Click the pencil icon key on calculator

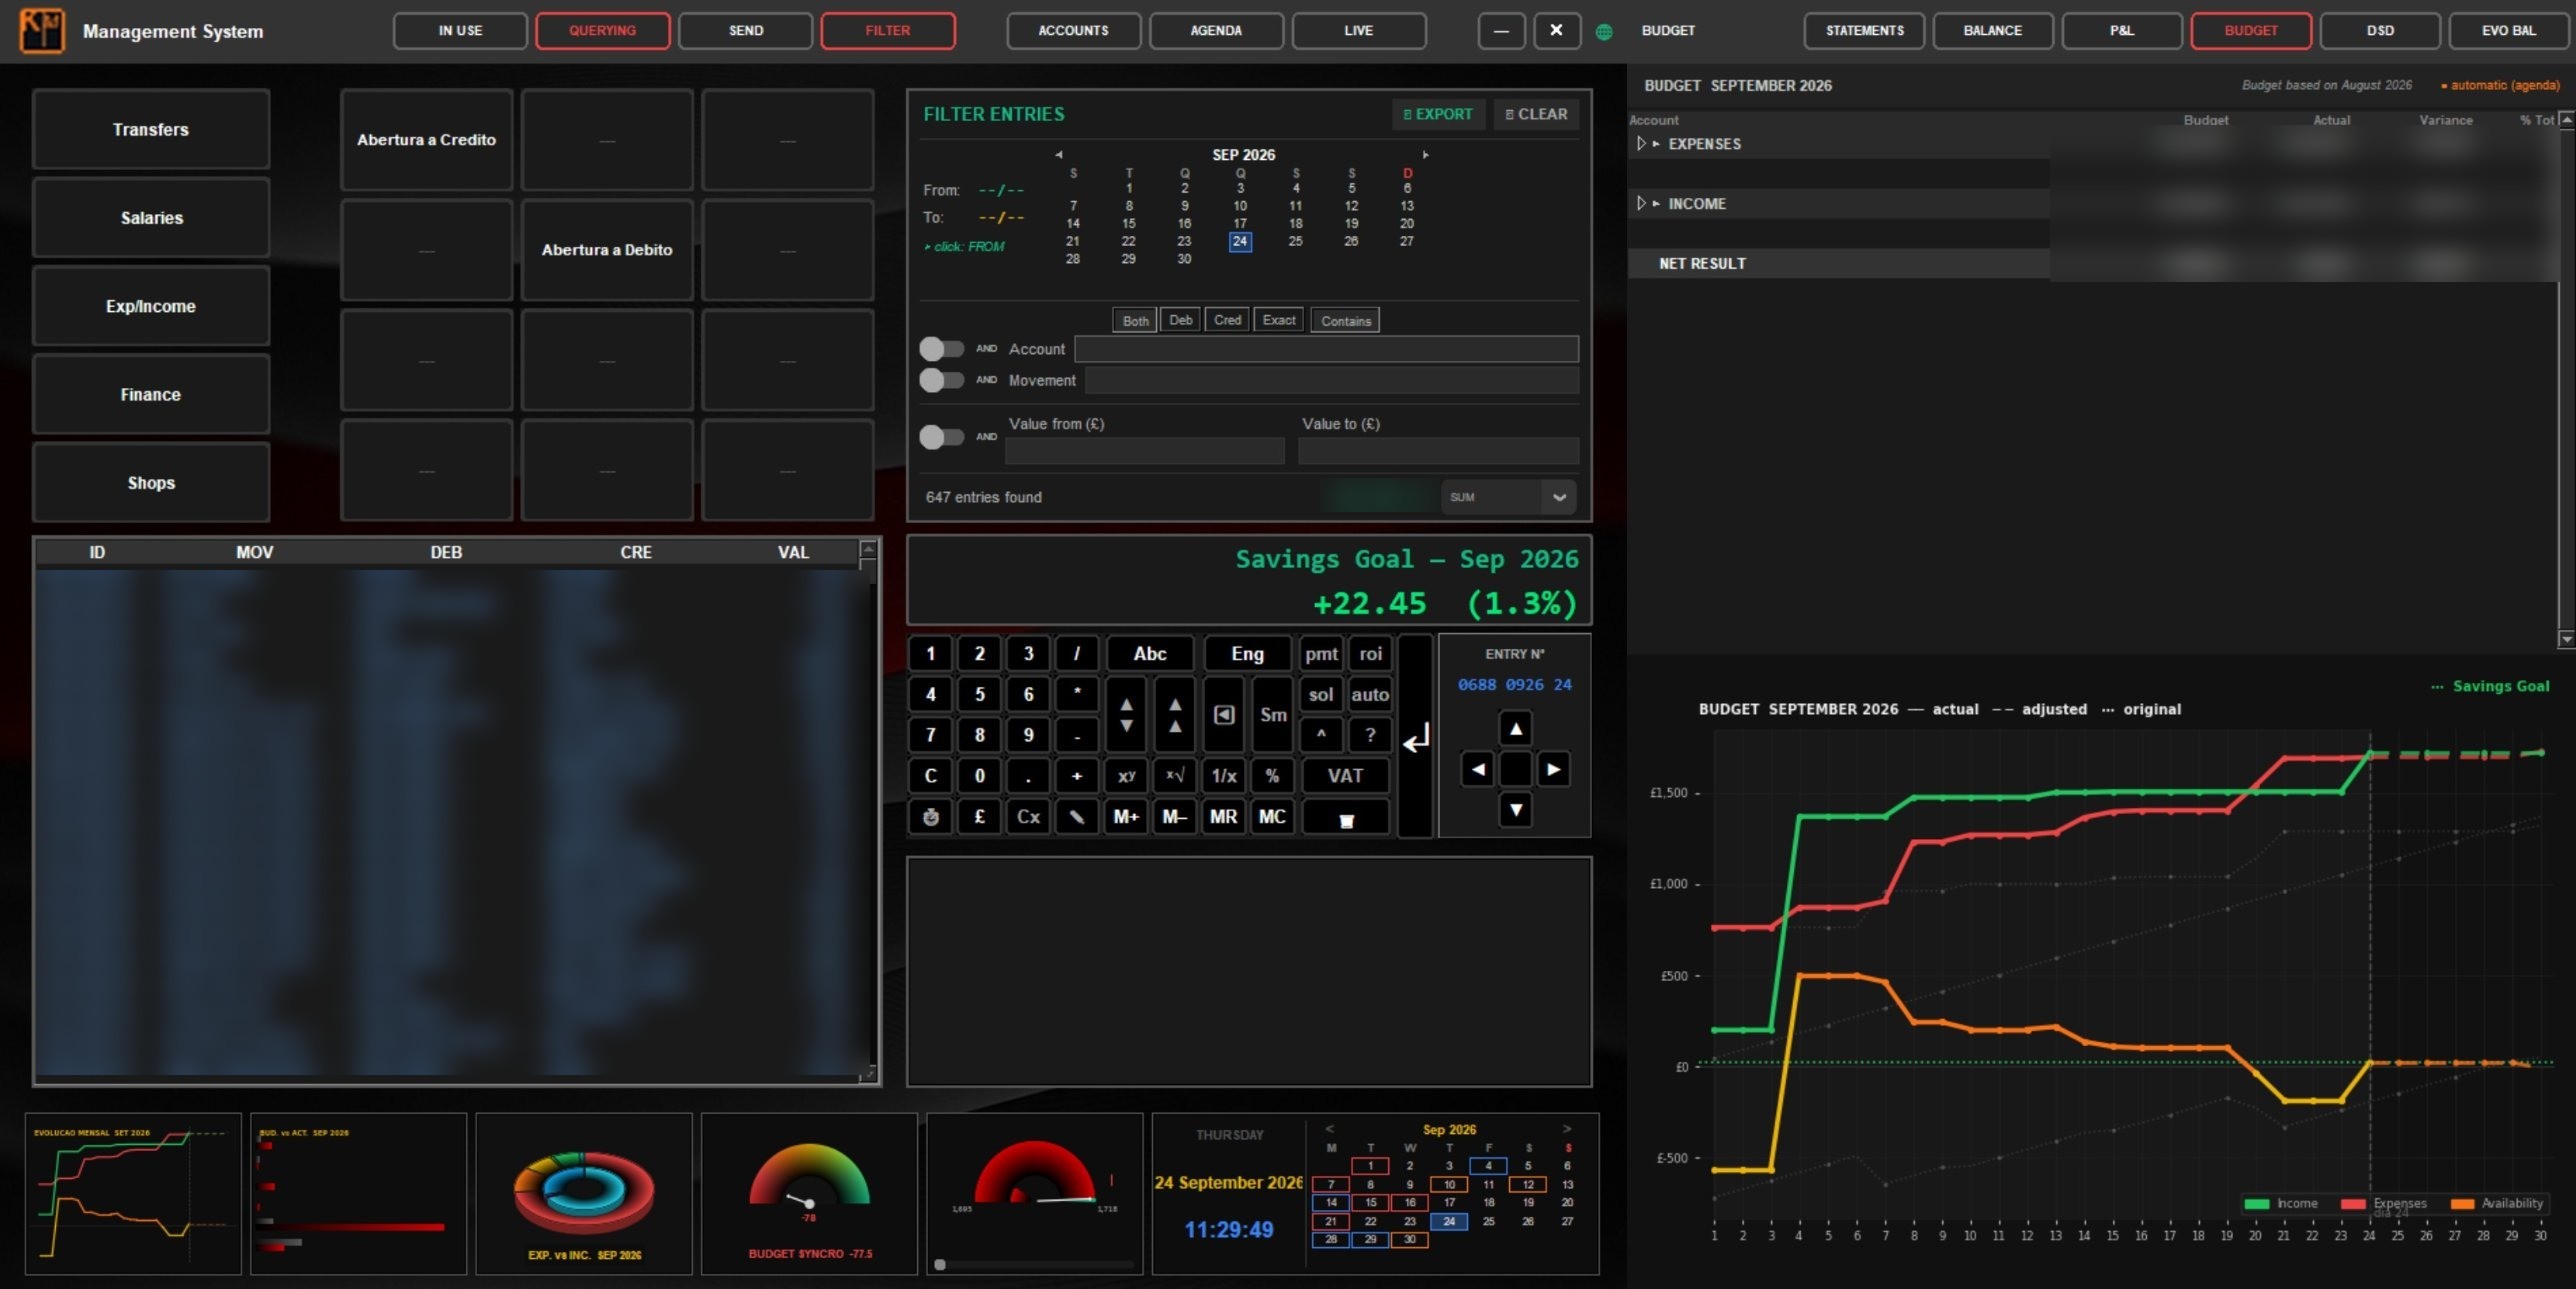(x=1077, y=817)
